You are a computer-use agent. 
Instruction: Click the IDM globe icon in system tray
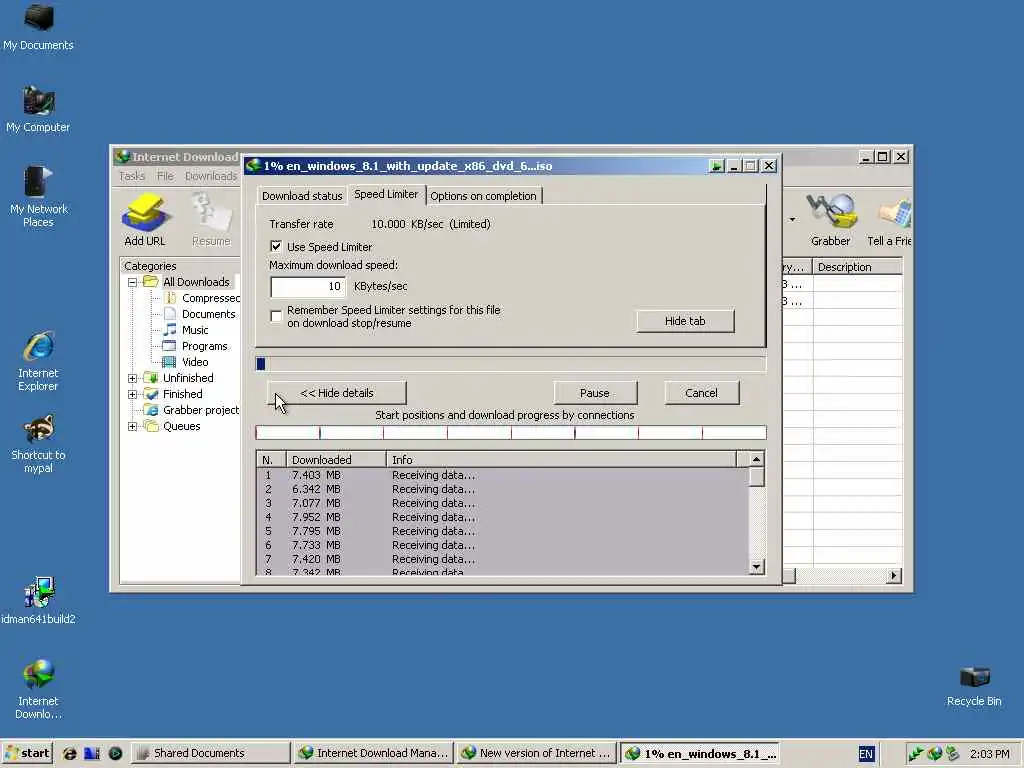(x=935, y=754)
